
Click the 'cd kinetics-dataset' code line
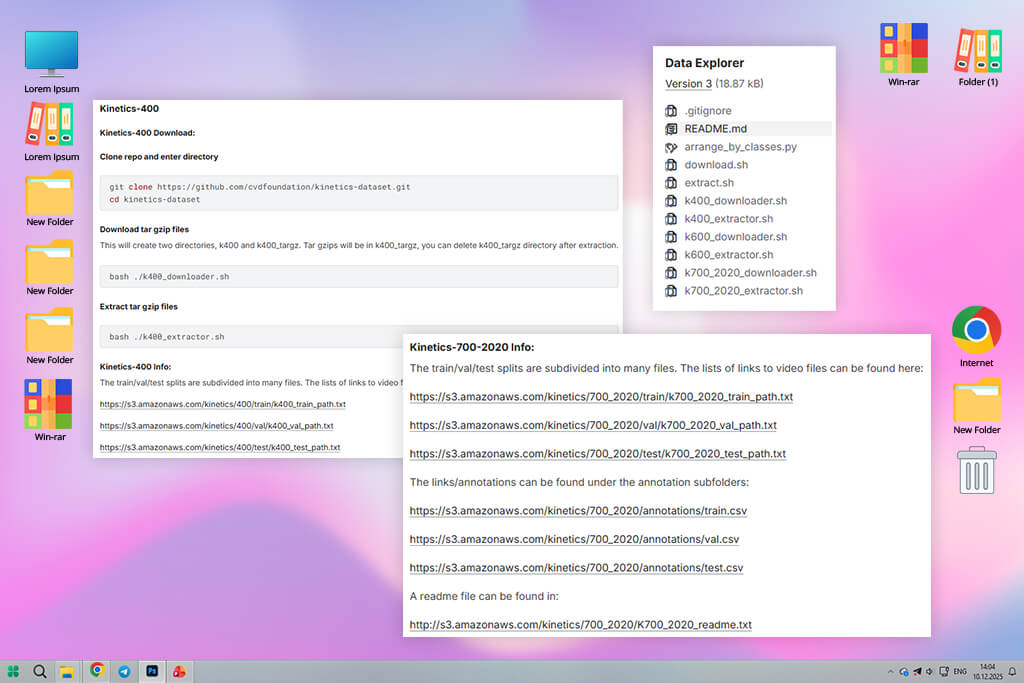[155, 200]
